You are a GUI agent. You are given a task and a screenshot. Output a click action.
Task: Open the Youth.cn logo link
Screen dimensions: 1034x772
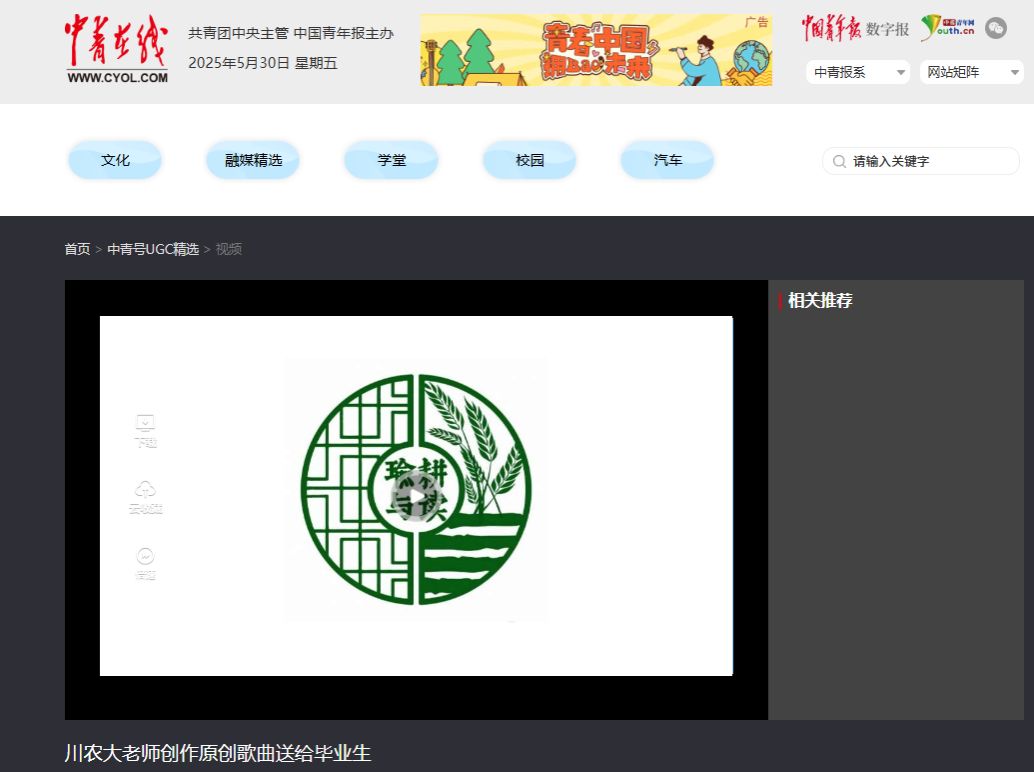[947, 28]
